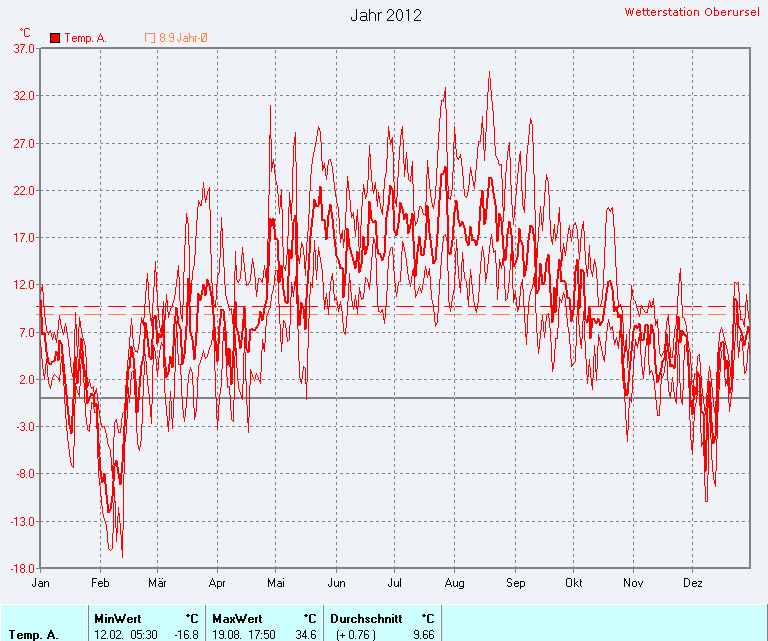
Task: Click the Nov month label
Action: 633,583
